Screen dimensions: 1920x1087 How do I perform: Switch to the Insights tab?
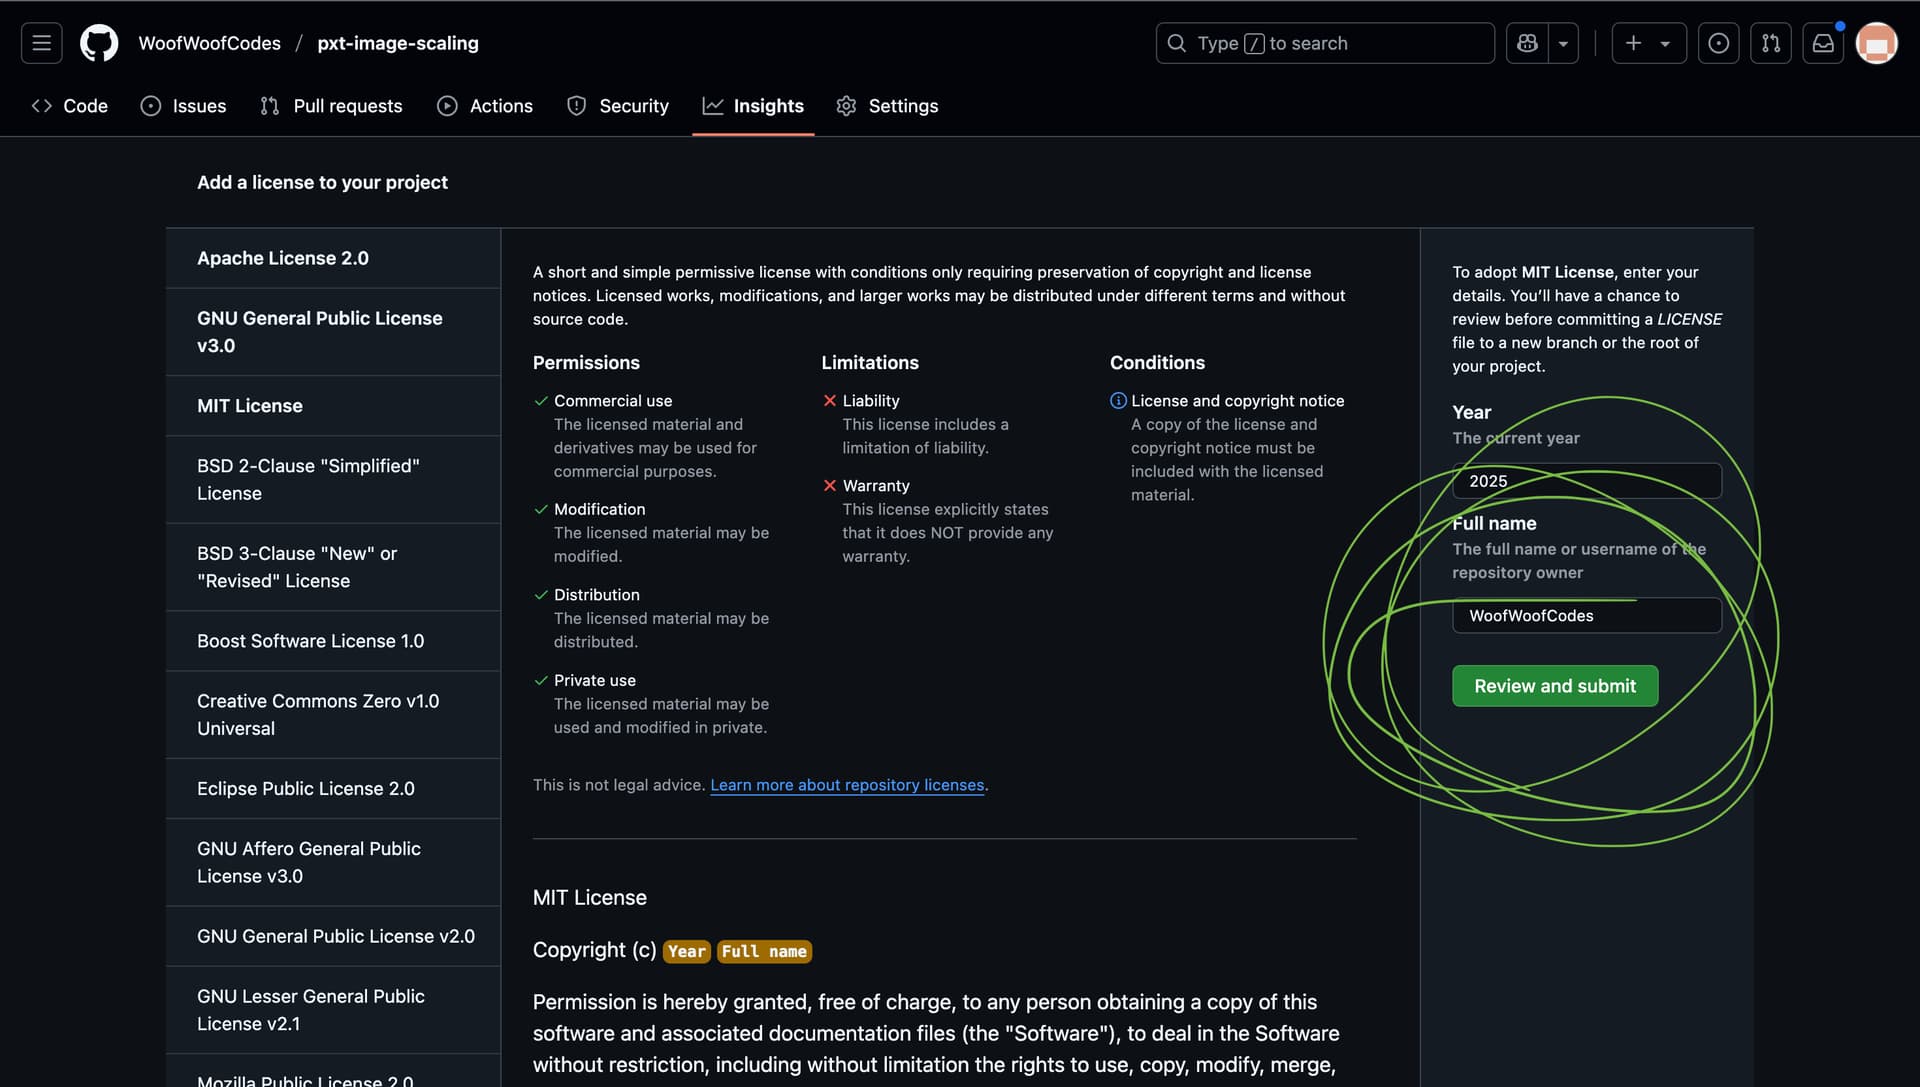tap(753, 106)
